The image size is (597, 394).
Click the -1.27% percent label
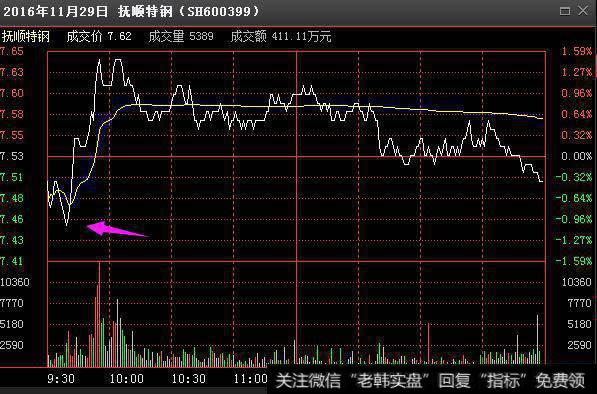tap(574, 240)
